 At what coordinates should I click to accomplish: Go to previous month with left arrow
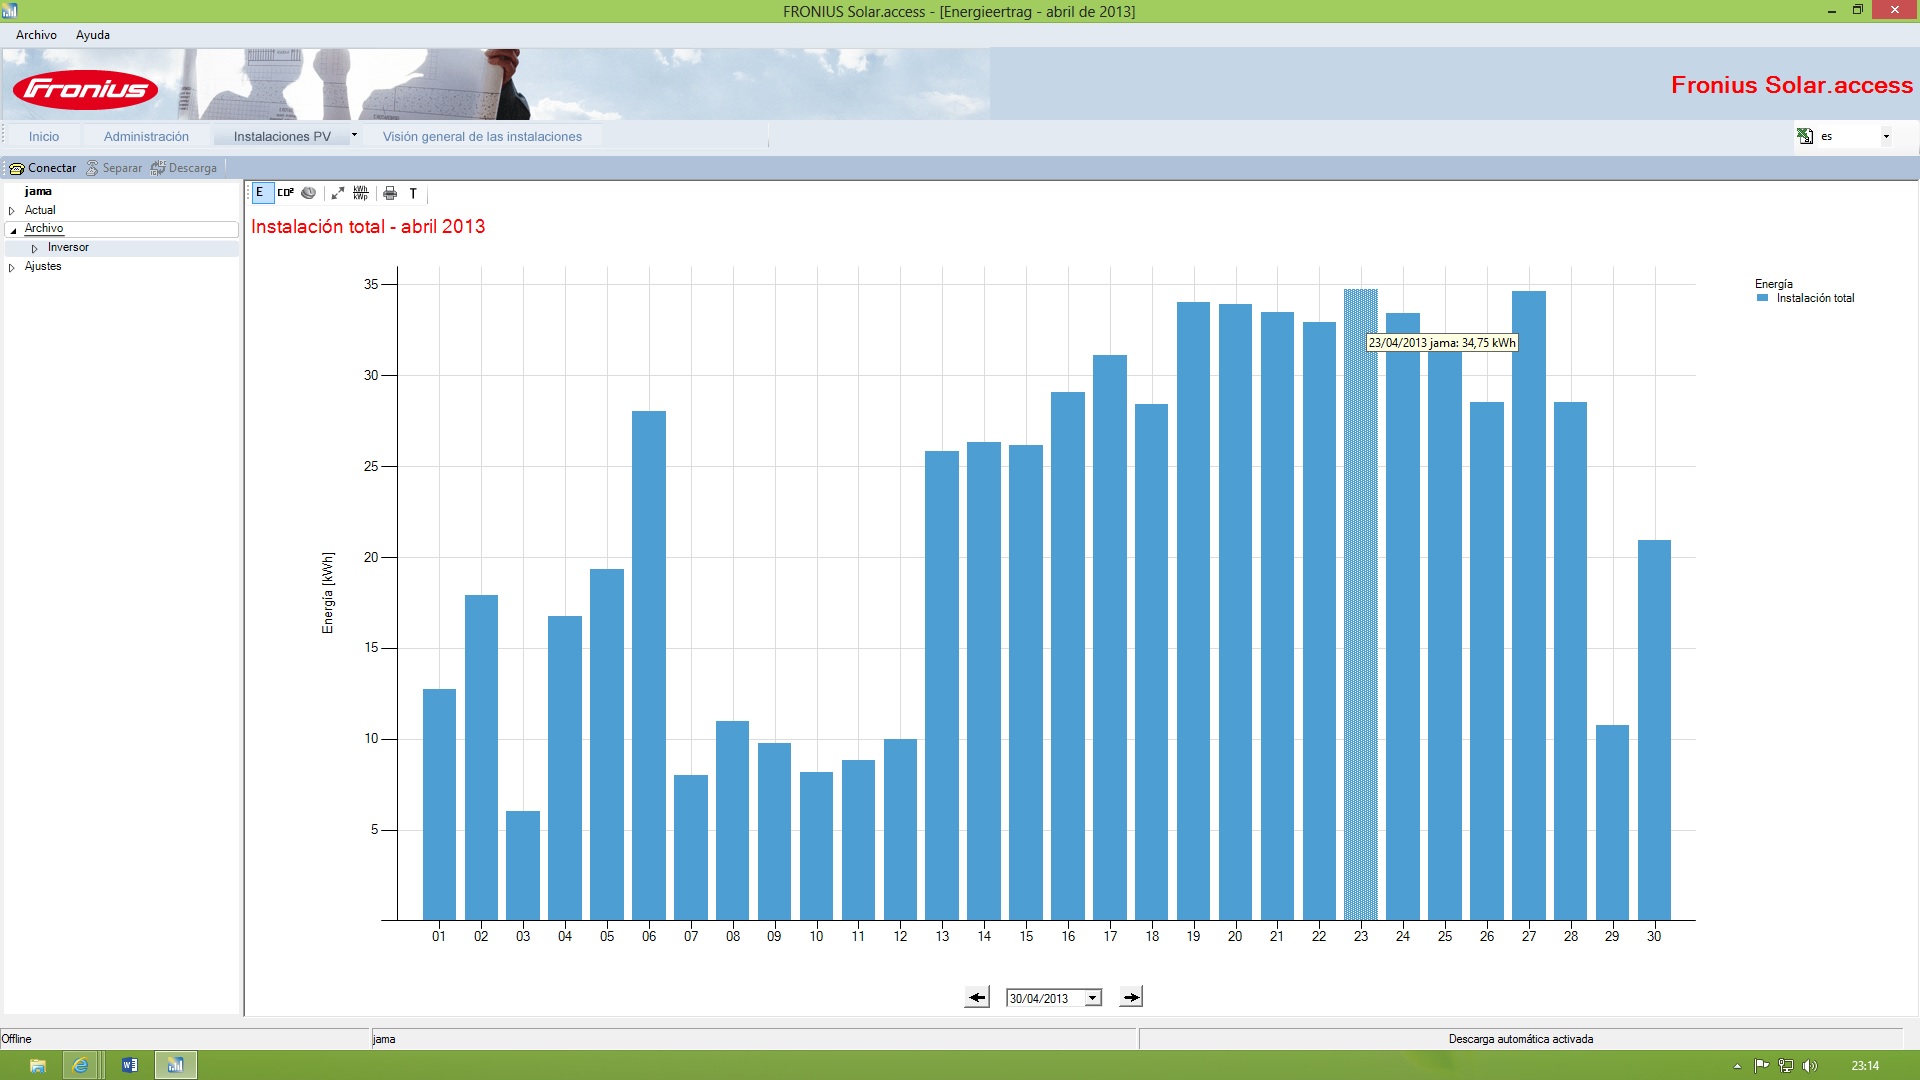(977, 997)
